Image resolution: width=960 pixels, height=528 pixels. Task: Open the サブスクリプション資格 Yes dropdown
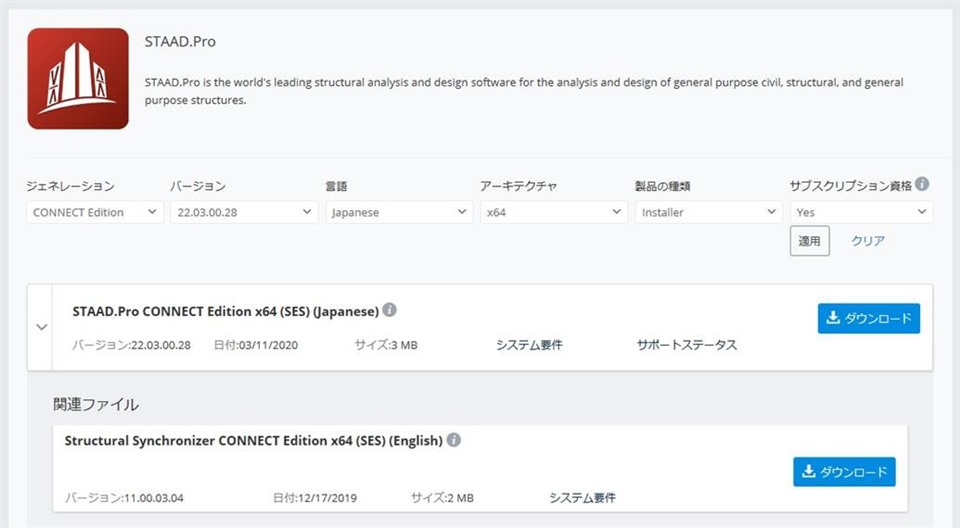coord(861,213)
